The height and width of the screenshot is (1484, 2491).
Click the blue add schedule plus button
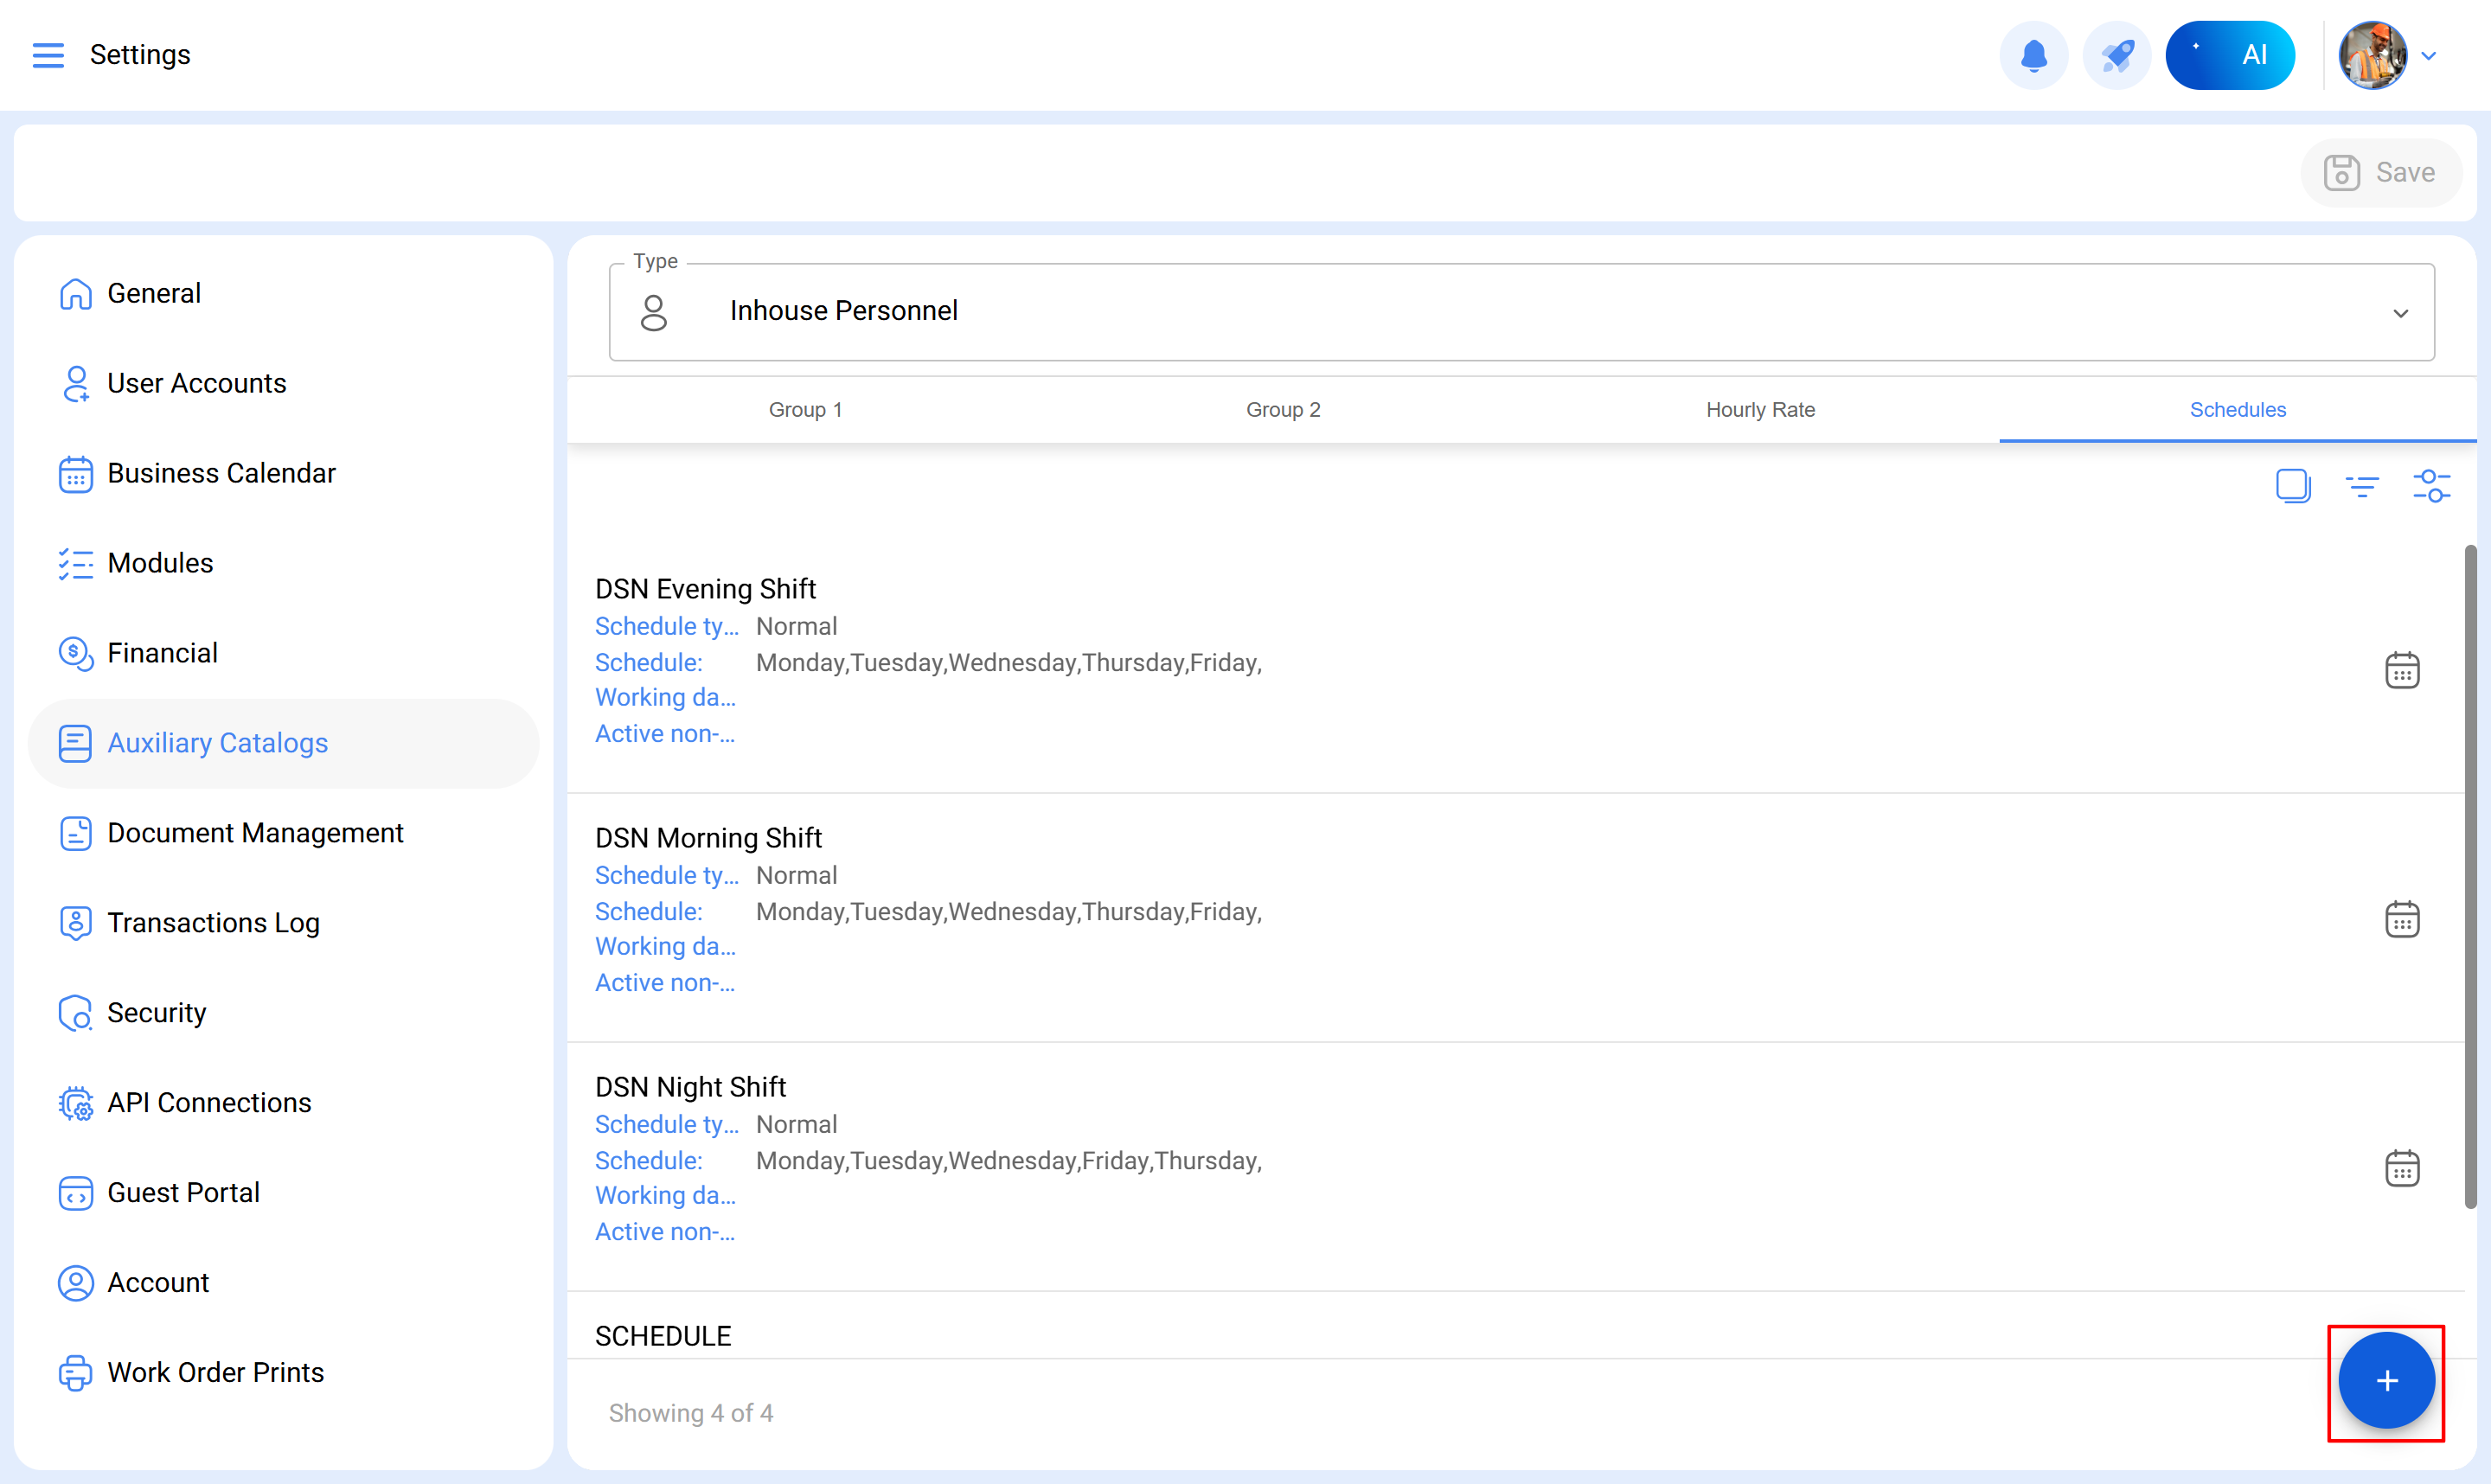(x=2385, y=1381)
